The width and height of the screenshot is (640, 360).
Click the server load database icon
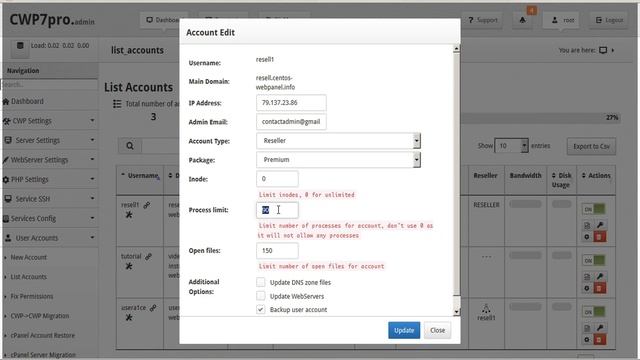coord(20,45)
